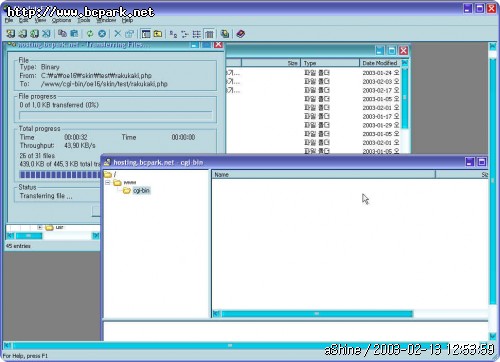Open the File menu
500x362 pixels.
[x=9, y=20]
